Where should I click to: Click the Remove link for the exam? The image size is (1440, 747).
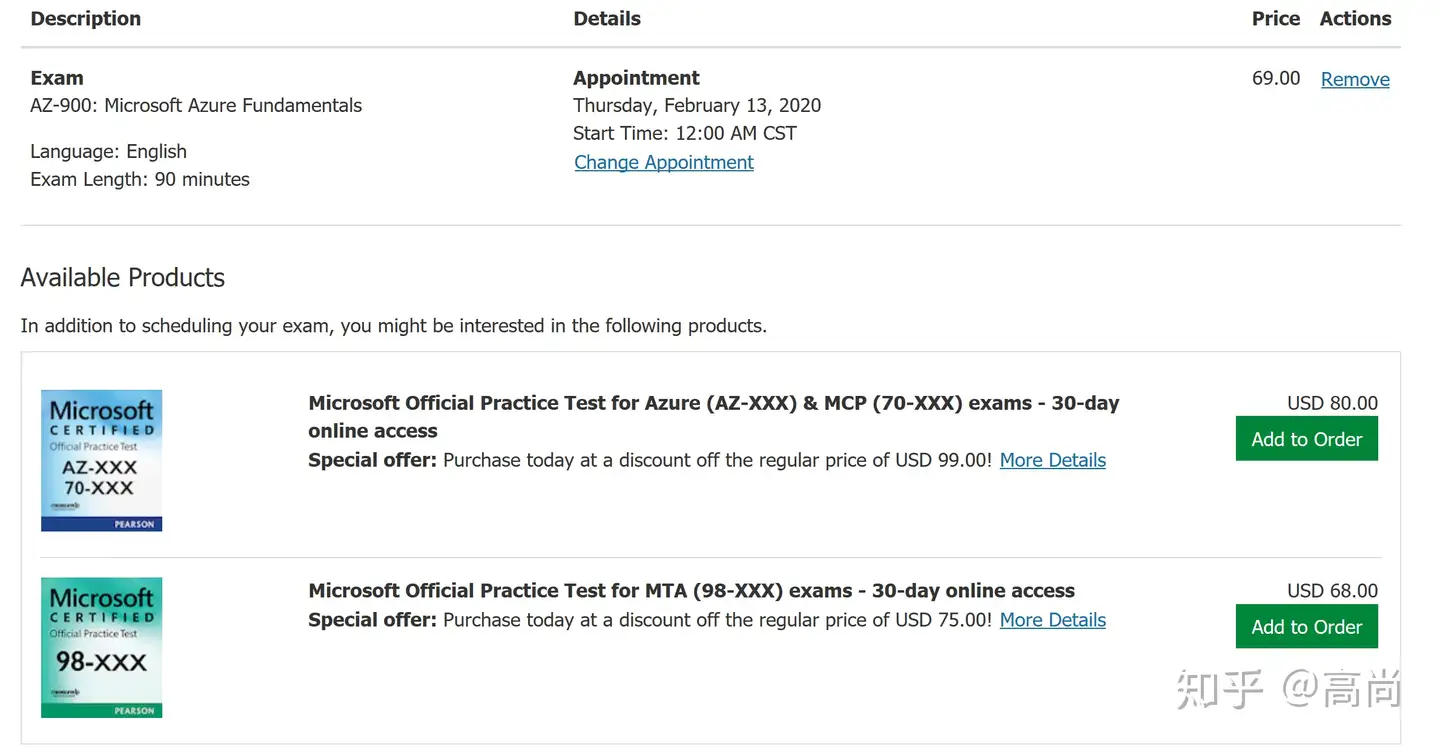[x=1355, y=80]
